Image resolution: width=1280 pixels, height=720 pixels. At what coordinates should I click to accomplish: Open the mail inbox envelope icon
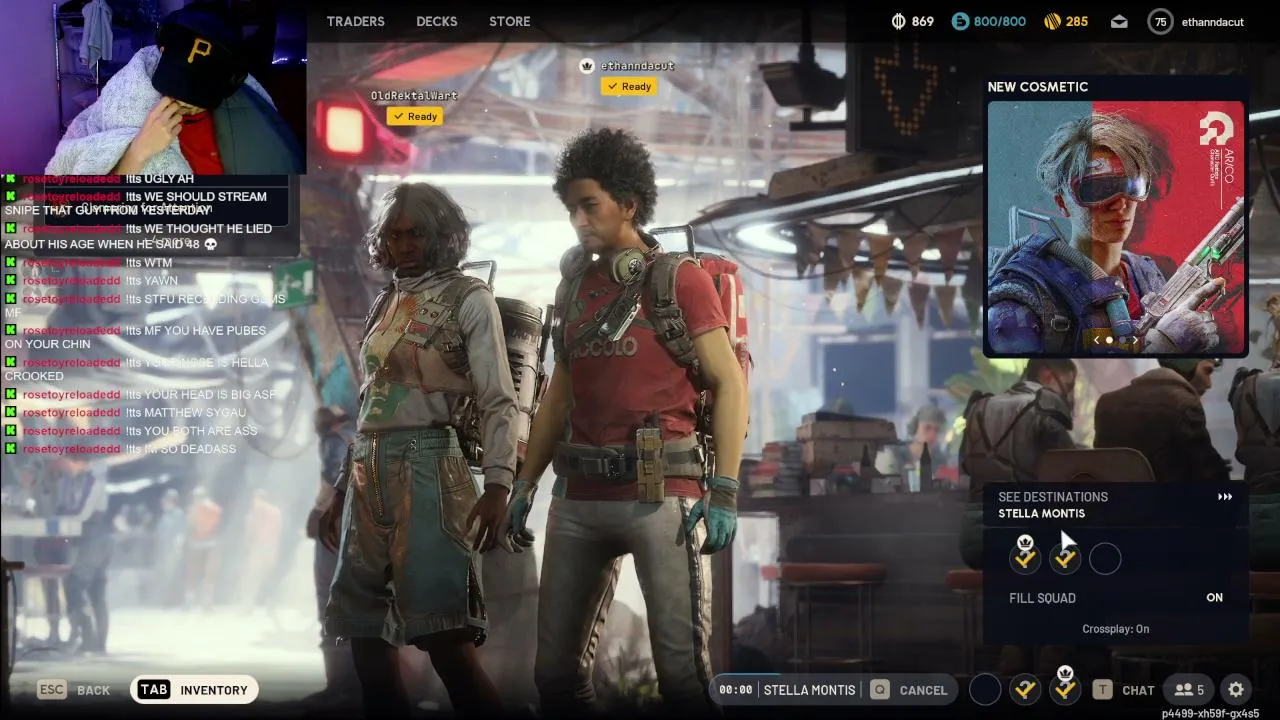(1119, 21)
